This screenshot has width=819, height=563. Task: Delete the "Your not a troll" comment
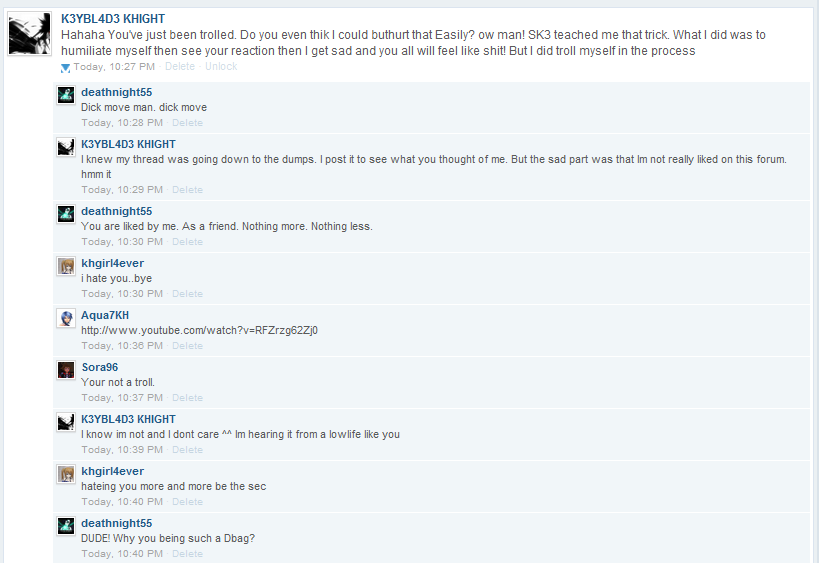click(187, 397)
